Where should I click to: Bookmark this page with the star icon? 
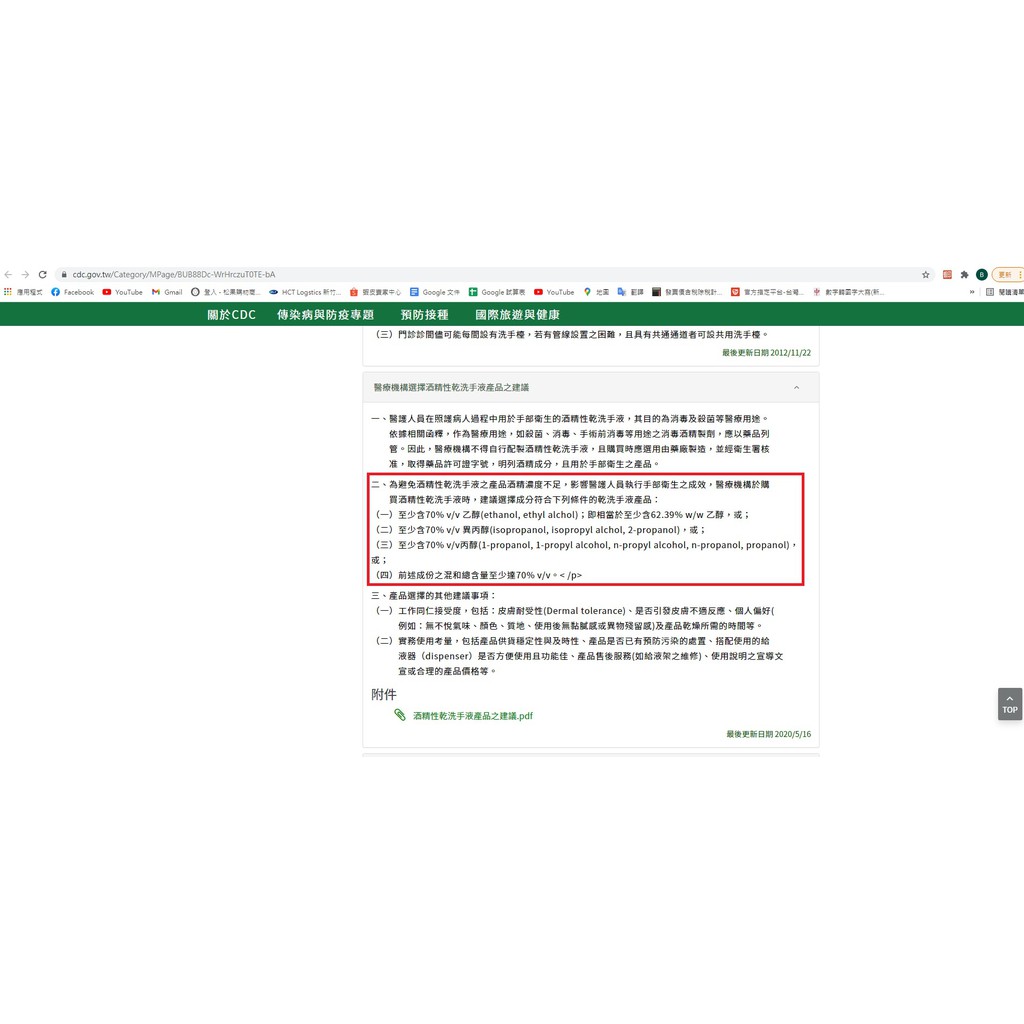point(925,274)
